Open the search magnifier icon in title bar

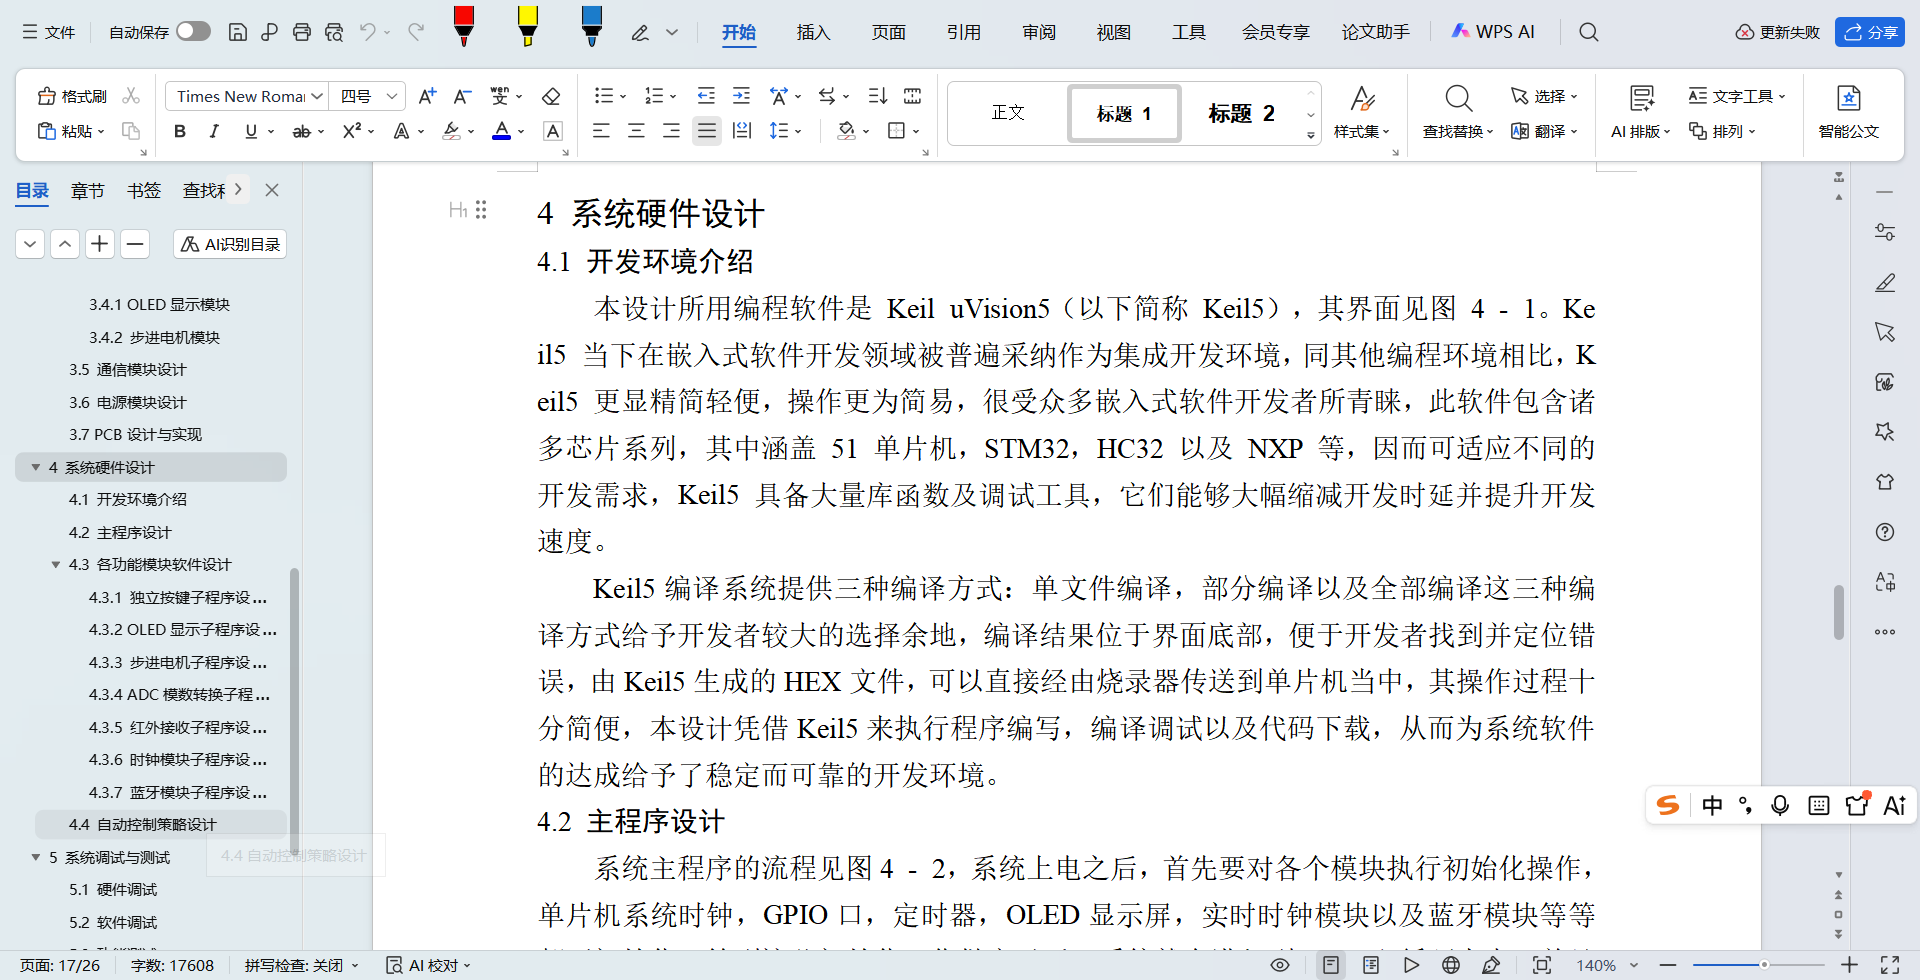click(x=1588, y=32)
